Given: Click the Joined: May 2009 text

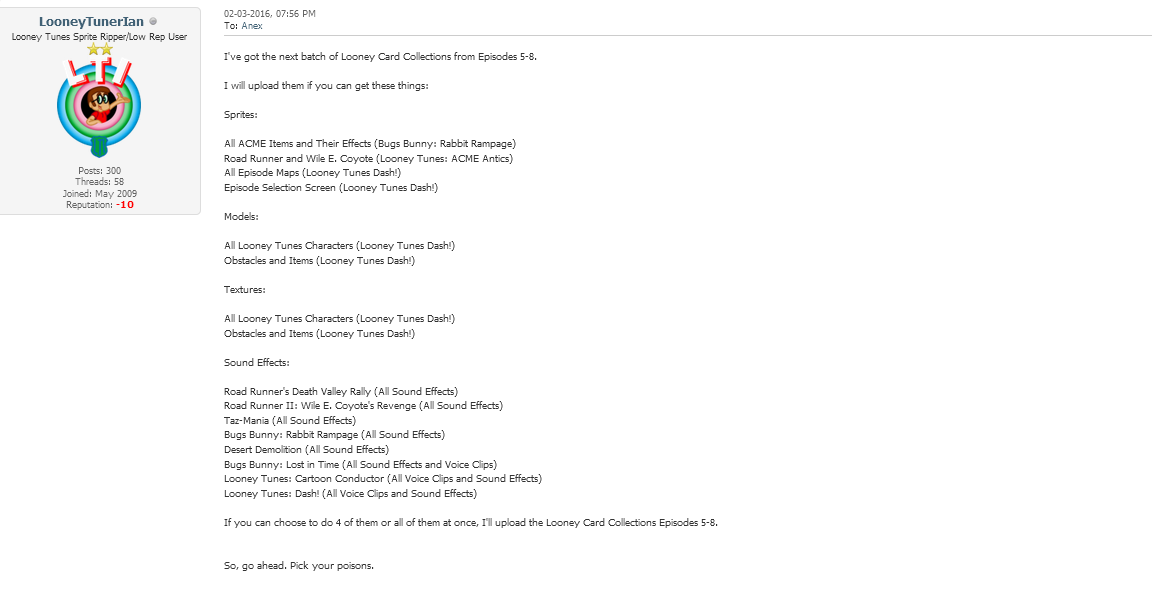Looking at the screenshot, I should pyautogui.click(x=100, y=193).
